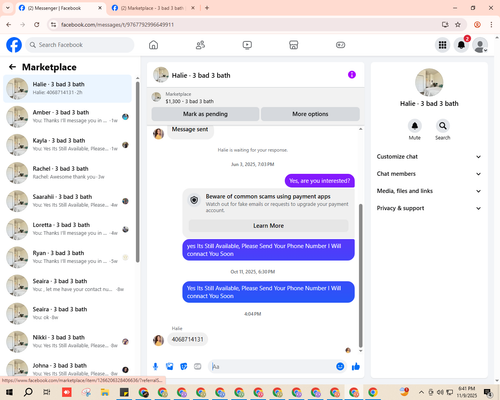Bookmark this page with the star icon
The image size is (500, 400).
(x=458, y=24)
